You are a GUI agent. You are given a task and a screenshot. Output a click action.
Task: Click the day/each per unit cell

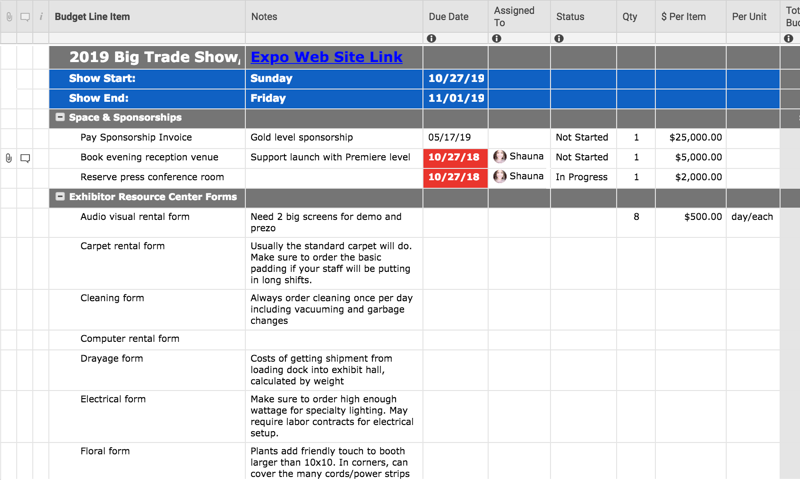[x=753, y=222]
